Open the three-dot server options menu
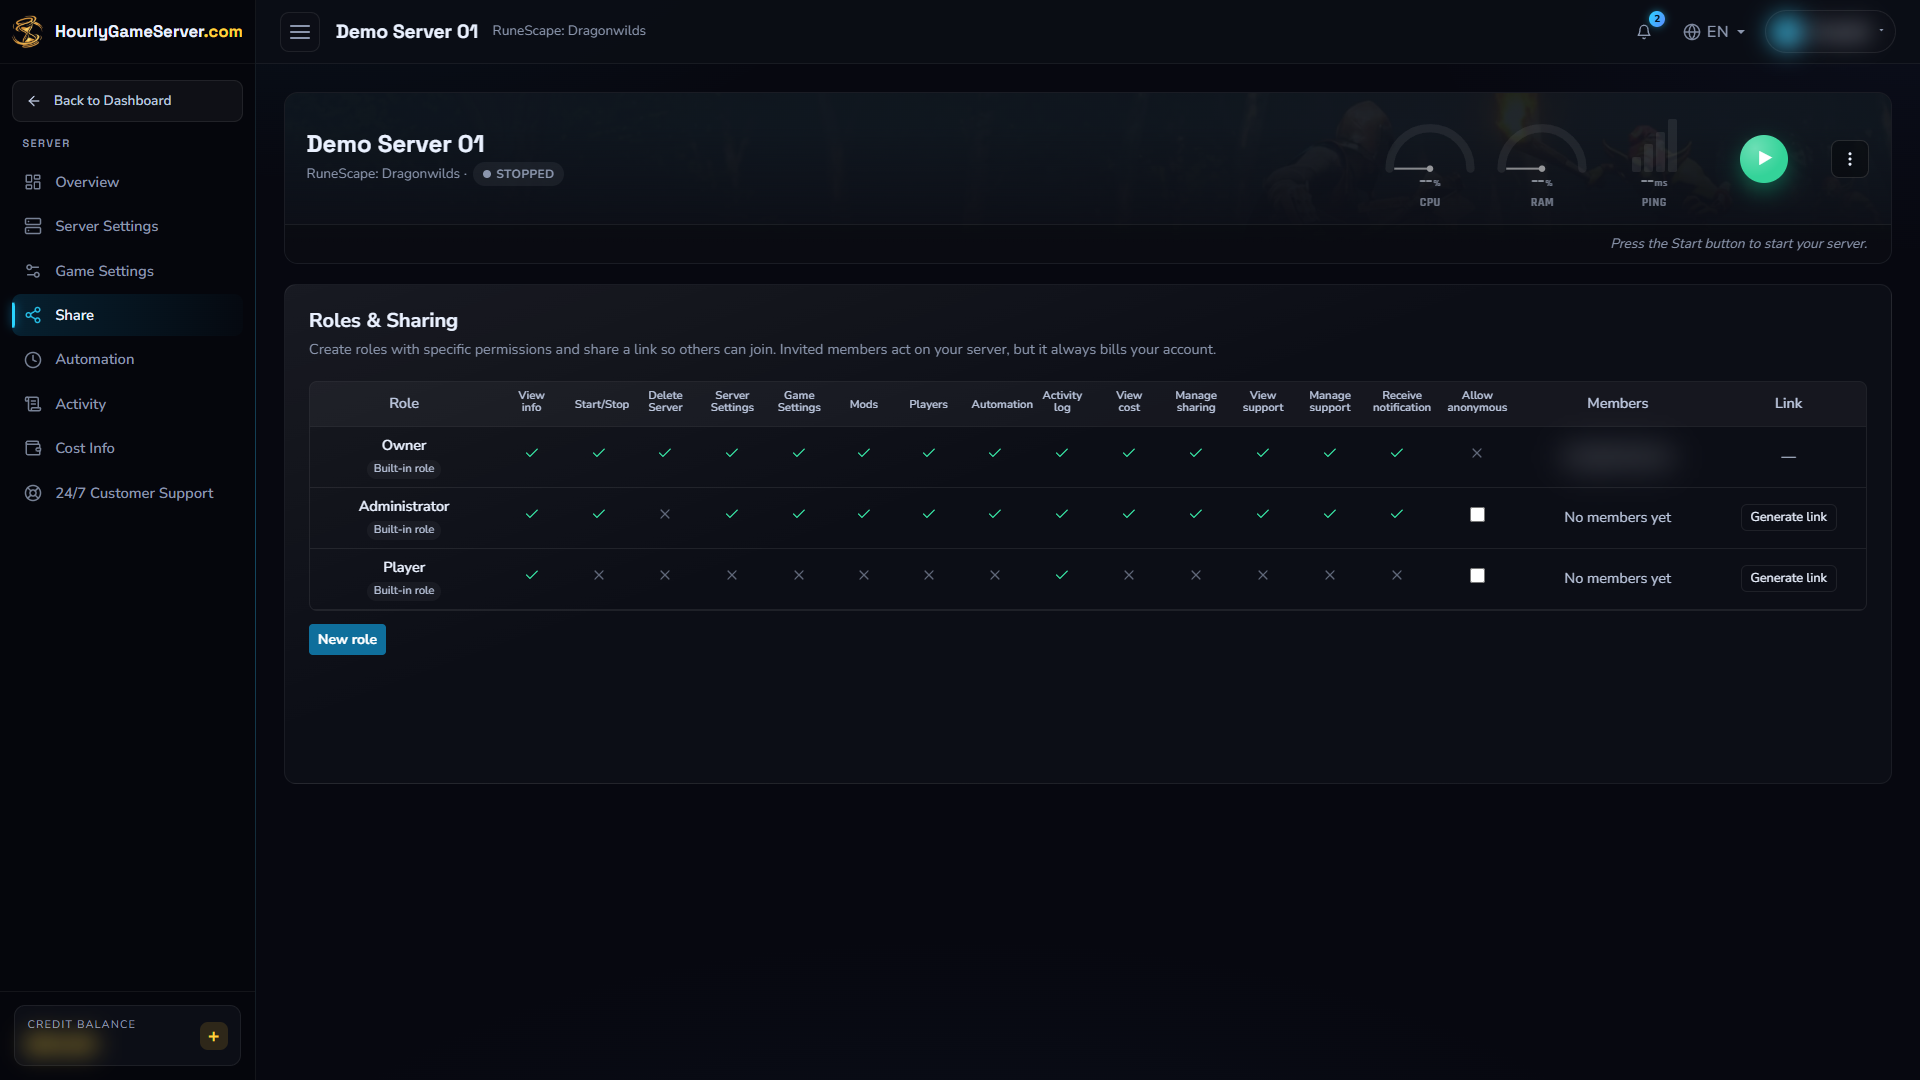This screenshot has width=1920, height=1080. point(1850,159)
